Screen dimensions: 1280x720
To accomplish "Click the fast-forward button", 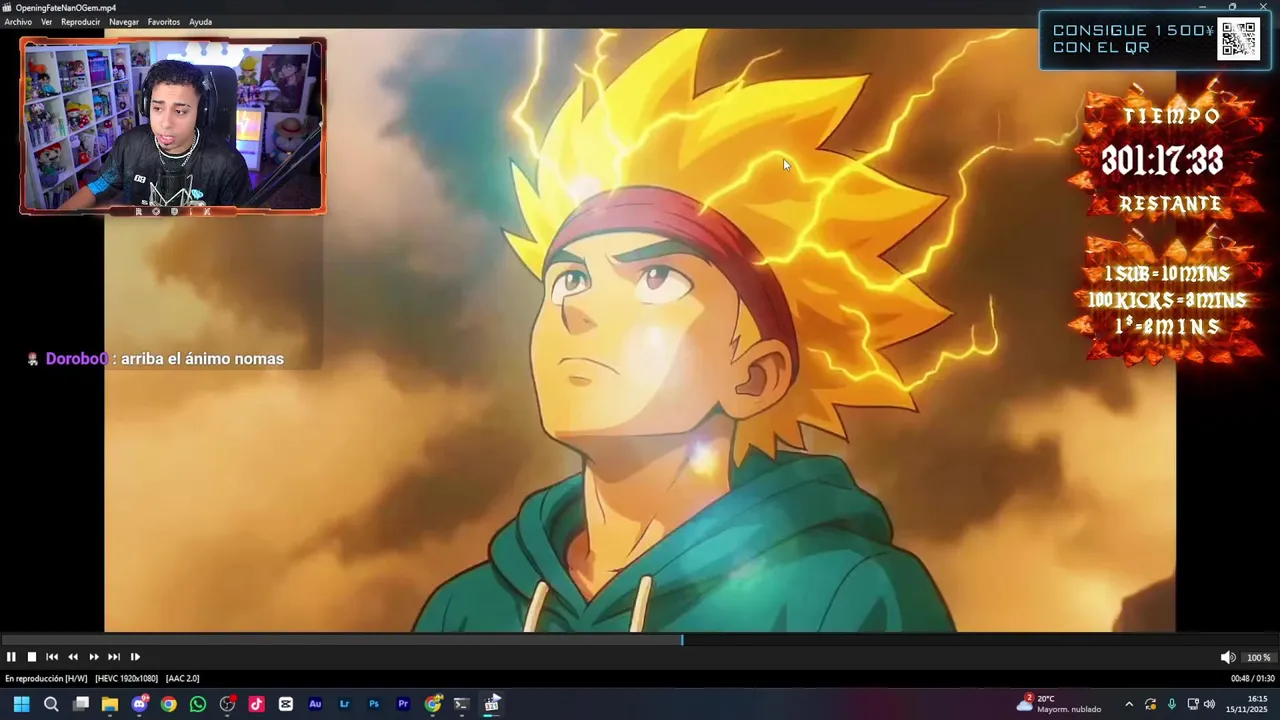I will click(94, 657).
